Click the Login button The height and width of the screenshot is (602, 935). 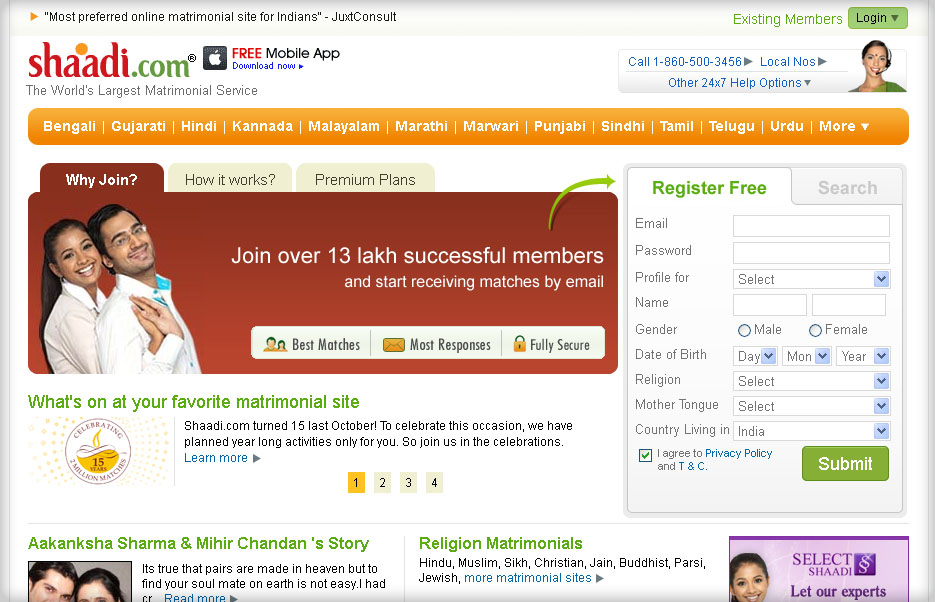pos(877,18)
